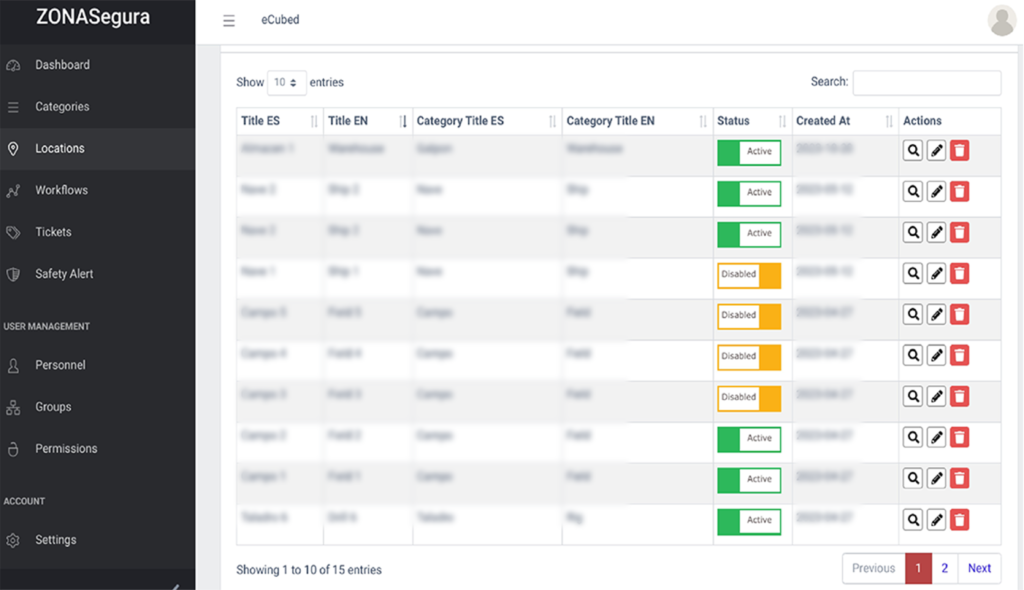The image size is (1024, 590).
Task: Toggle the Active switch in first row
Action: point(748,152)
